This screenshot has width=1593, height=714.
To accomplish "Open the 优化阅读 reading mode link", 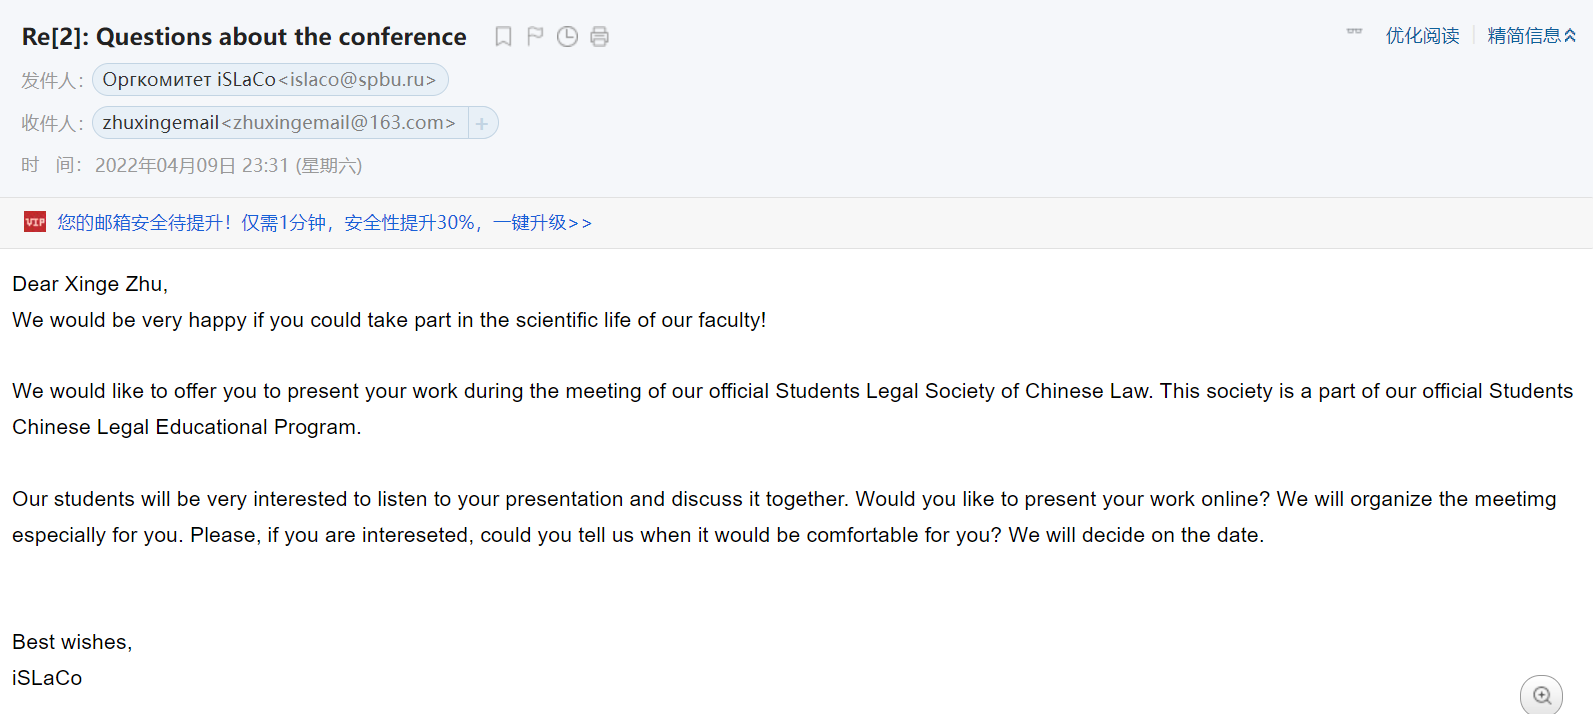I will coord(1422,36).
